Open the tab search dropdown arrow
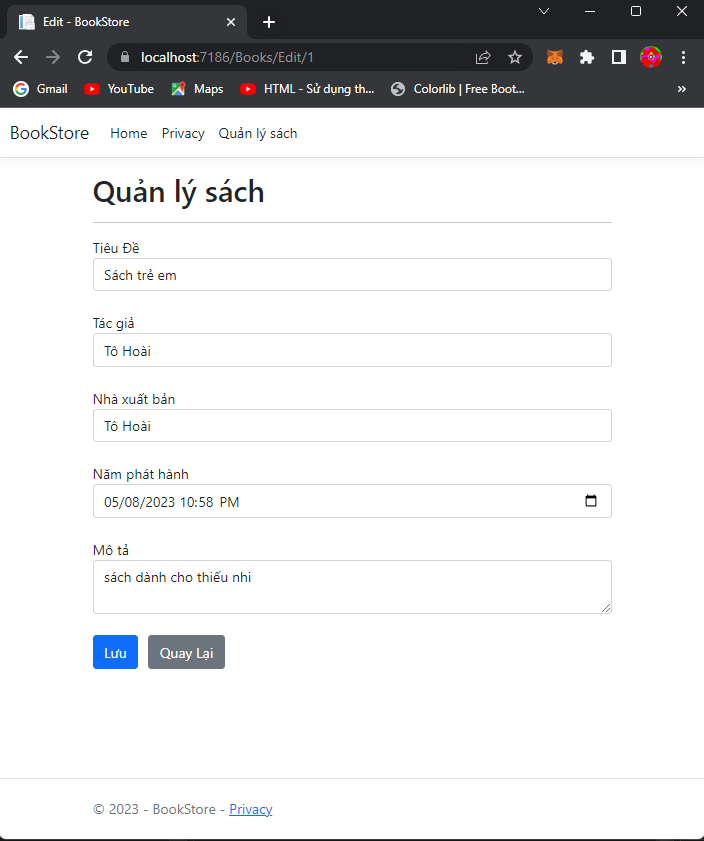 (x=544, y=11)
